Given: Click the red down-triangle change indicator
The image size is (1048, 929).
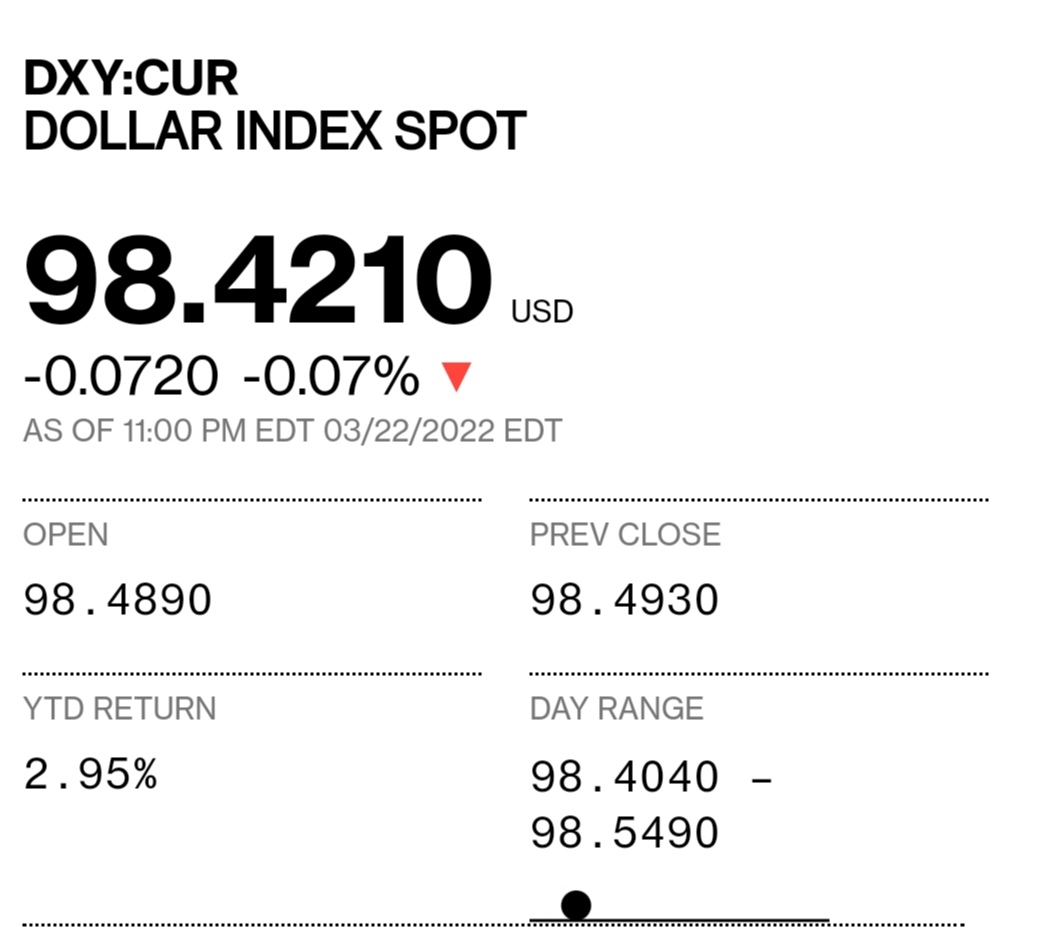Looking at the screenshot, I should [x=457, y=377].
